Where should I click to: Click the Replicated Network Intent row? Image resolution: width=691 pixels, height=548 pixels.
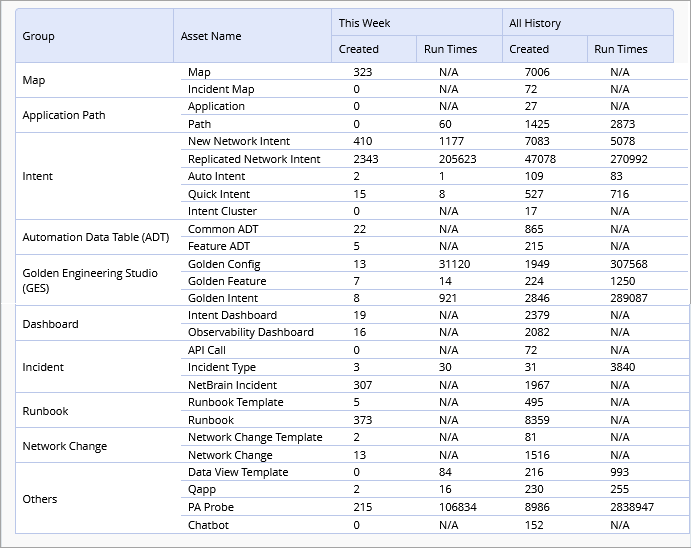point(254,159)
